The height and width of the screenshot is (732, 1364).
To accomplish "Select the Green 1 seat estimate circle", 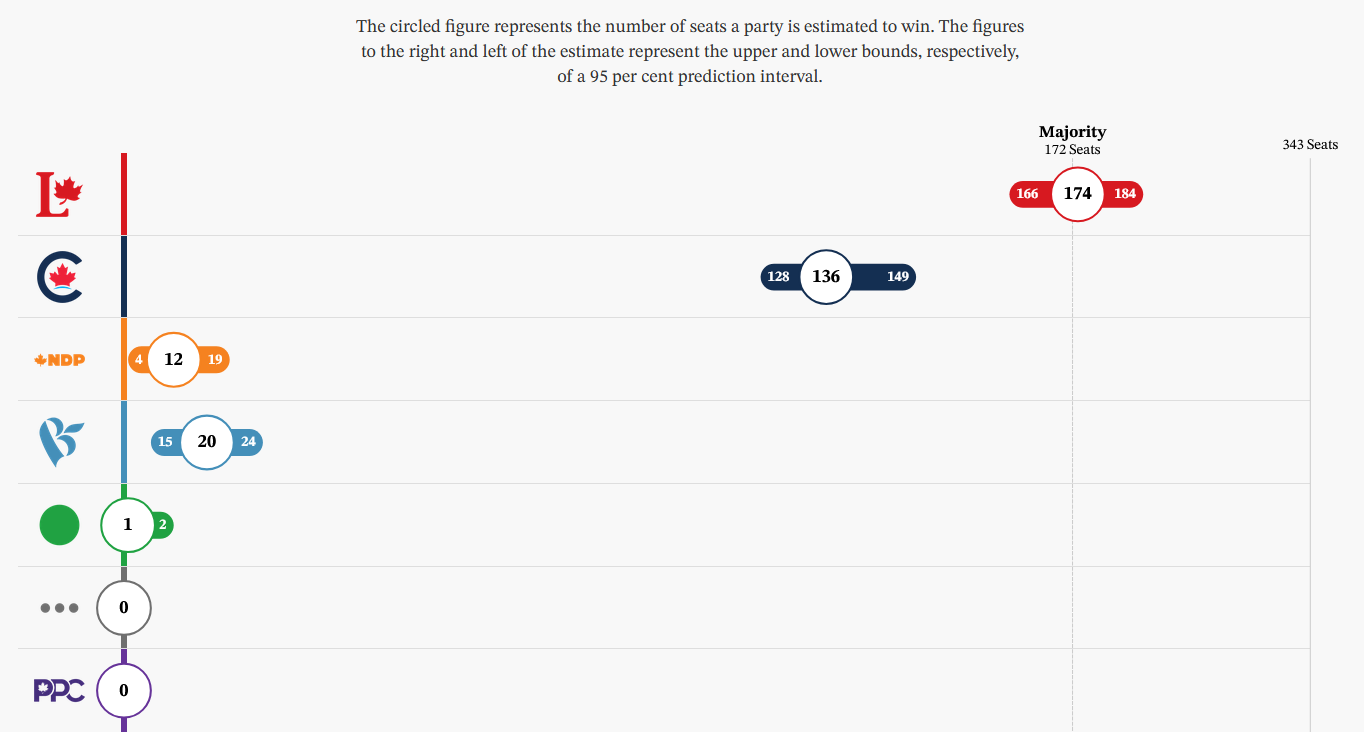I will [x=128, y=525].
